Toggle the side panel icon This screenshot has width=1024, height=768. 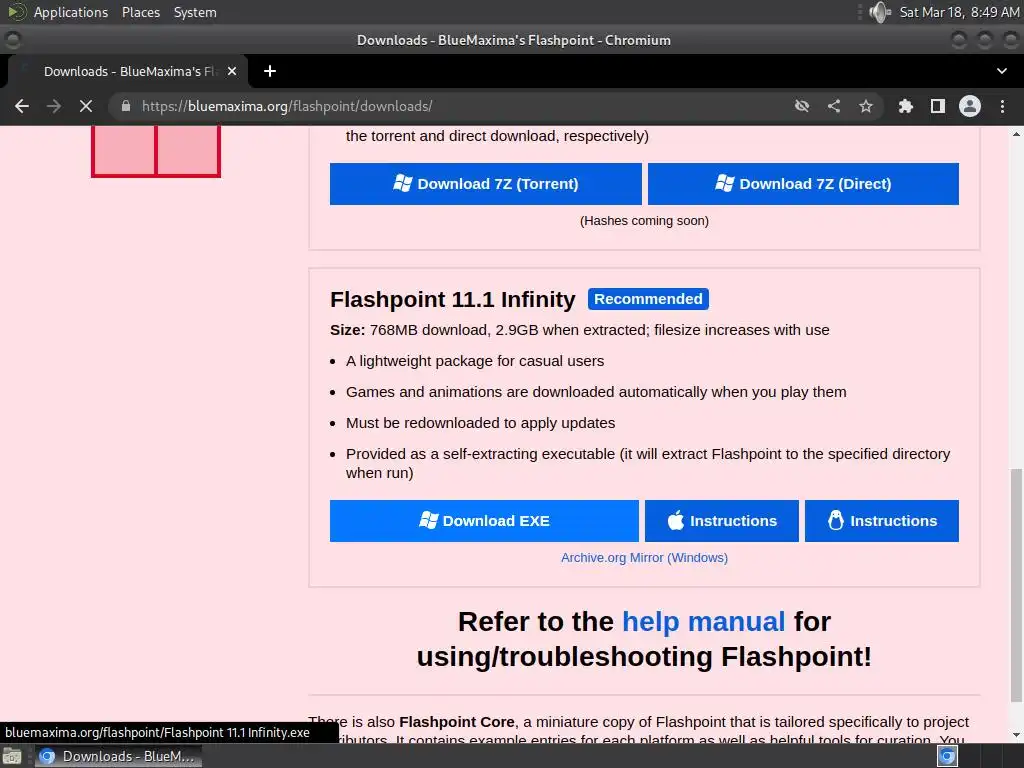click(x=938, y=106)
